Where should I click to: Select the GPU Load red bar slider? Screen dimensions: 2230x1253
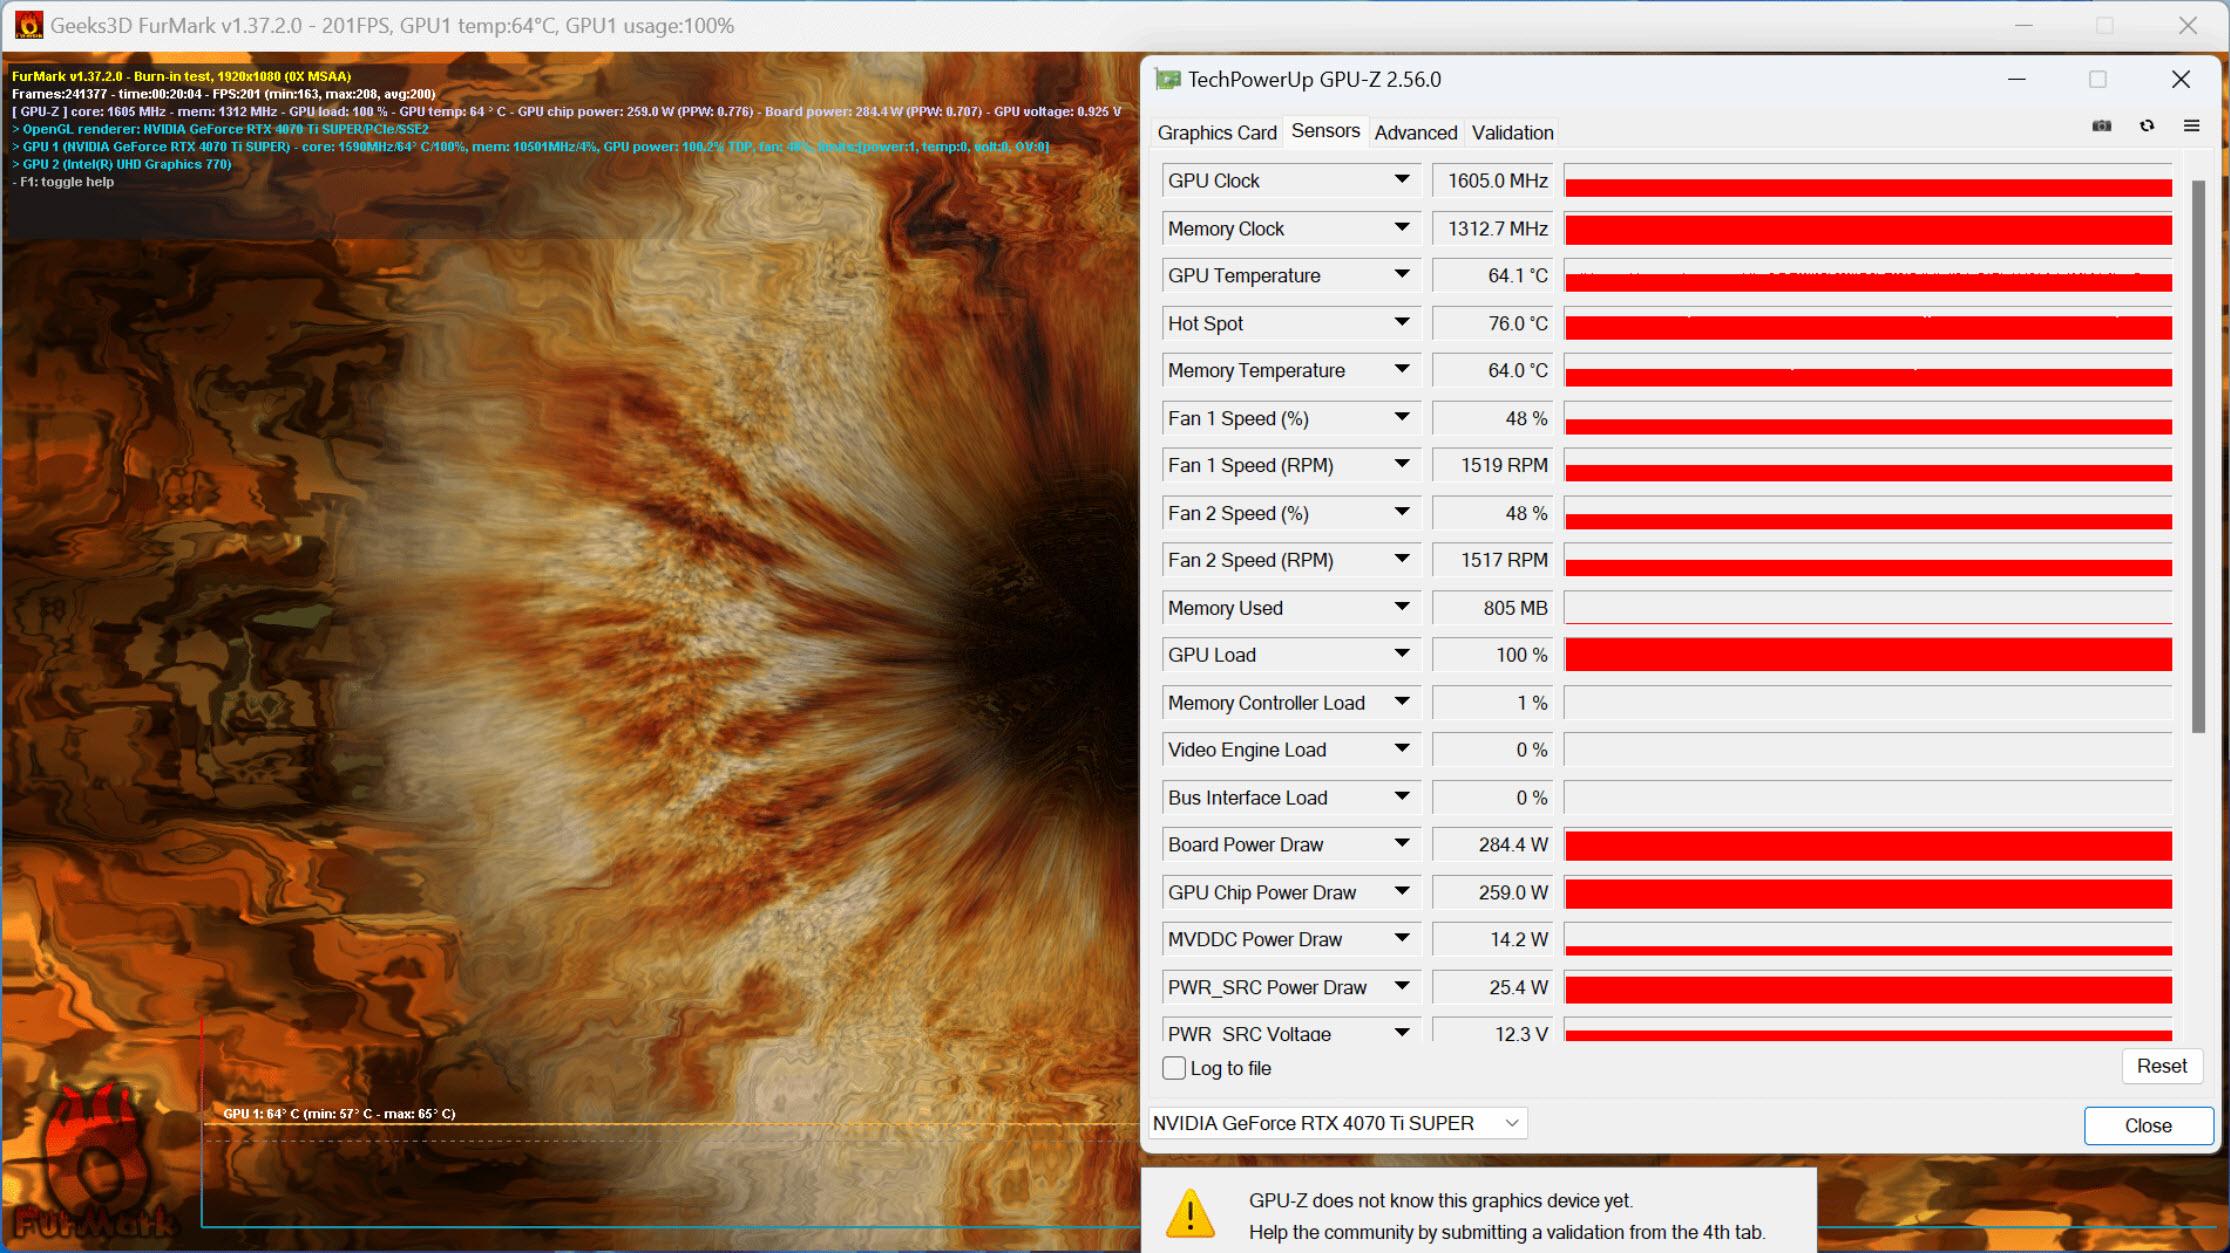tap(1870, 656)
